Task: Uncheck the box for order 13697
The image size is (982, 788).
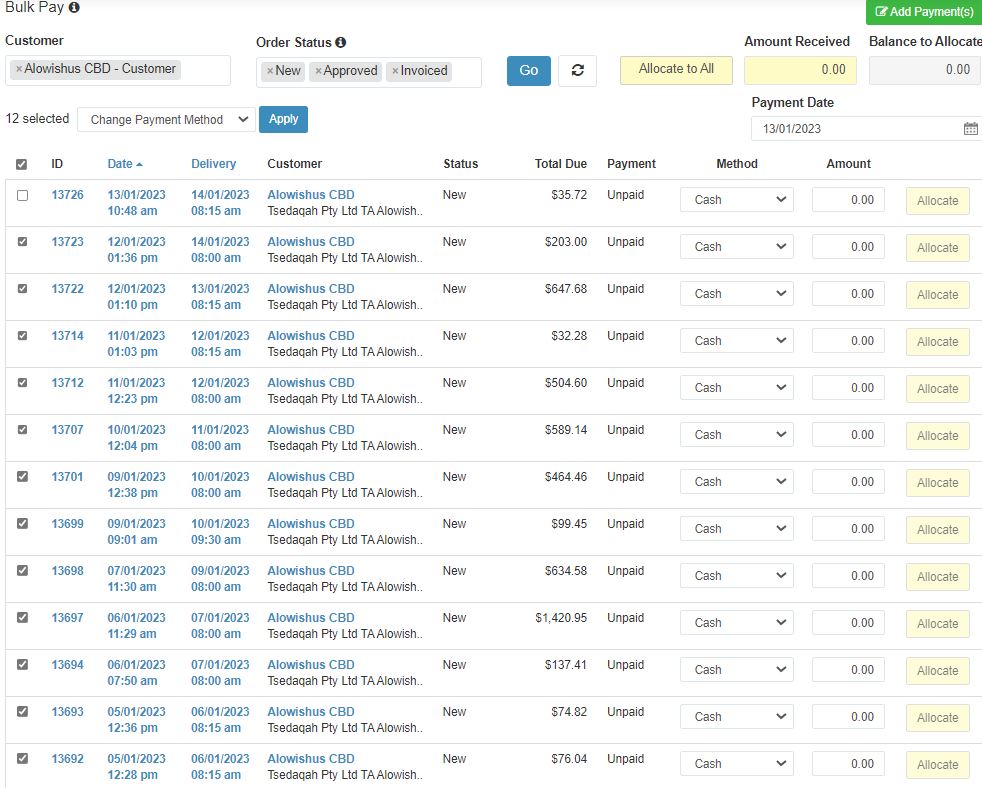Action: coord(23,618)
